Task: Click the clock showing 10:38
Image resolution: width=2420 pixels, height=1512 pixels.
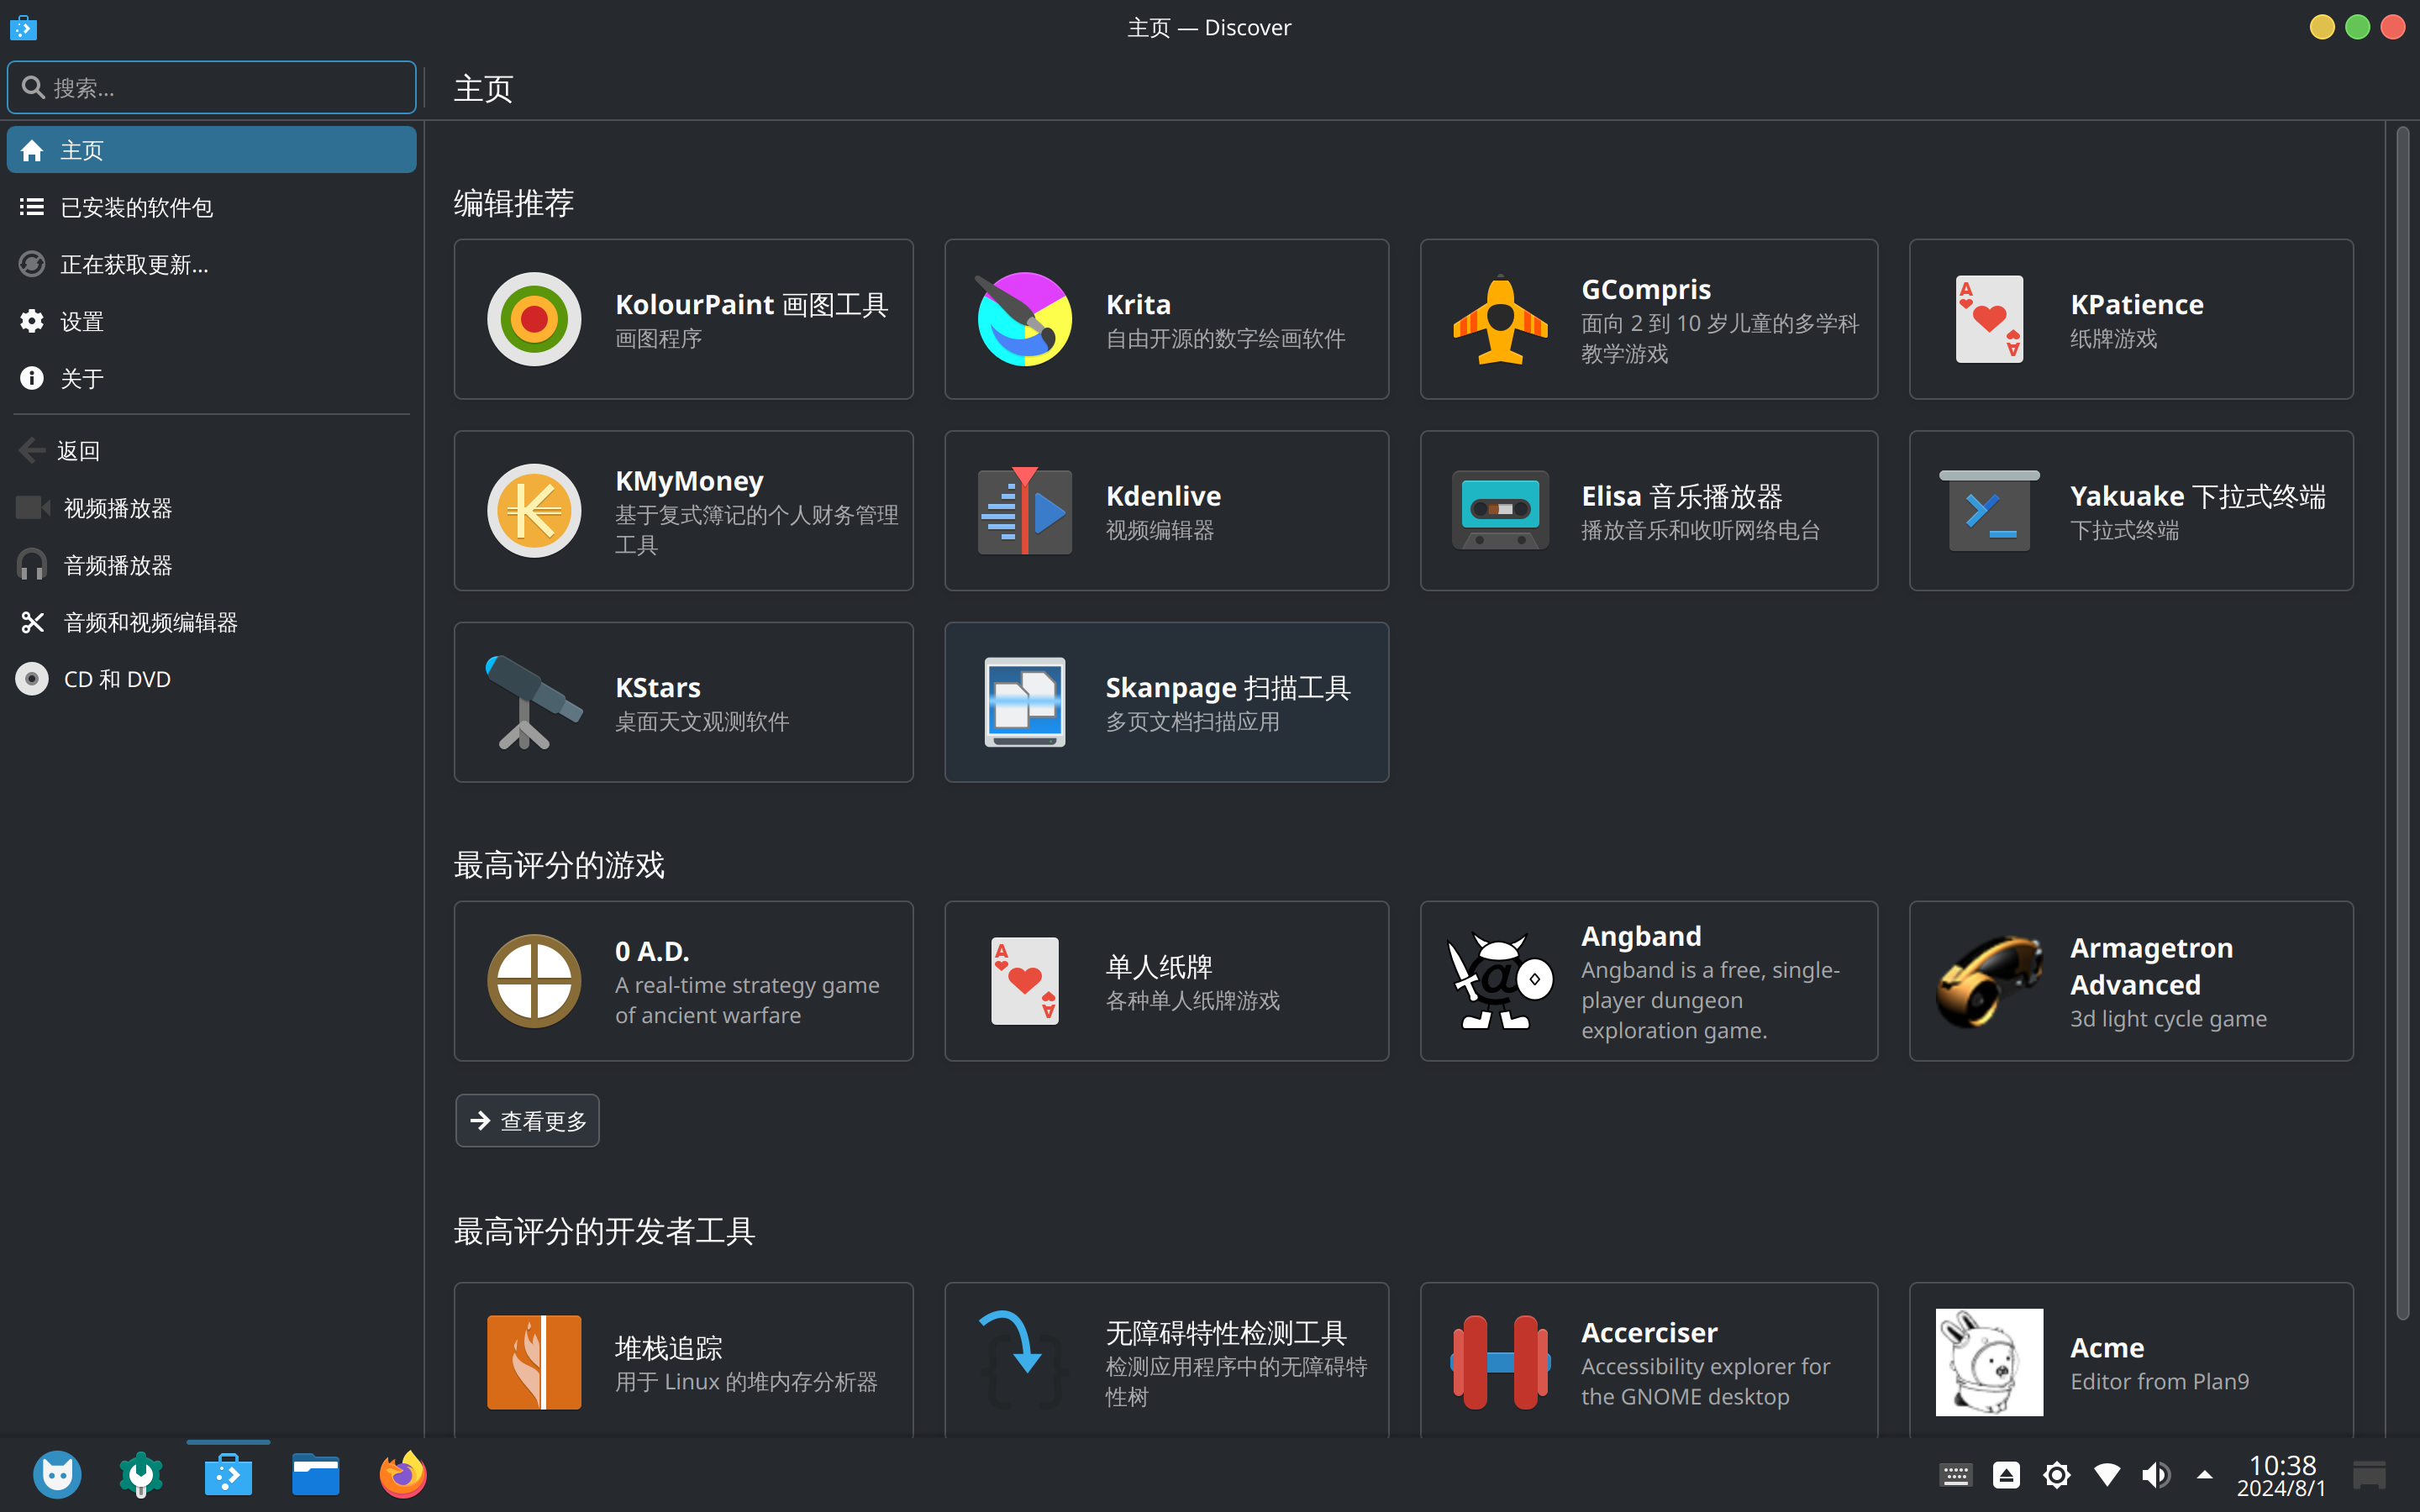Action: click(2282, 1475)
